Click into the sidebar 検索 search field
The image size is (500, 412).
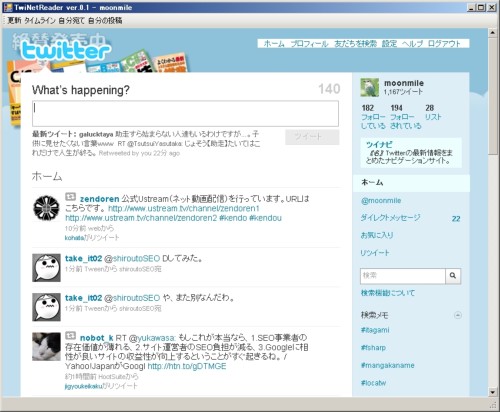[403, 276]
